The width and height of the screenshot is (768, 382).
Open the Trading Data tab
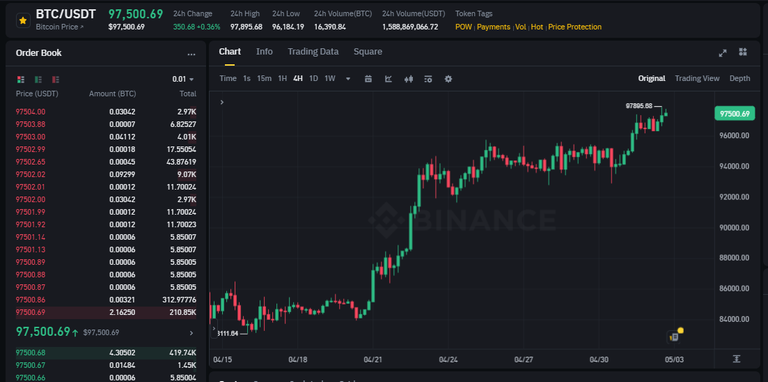coord(313,52)
